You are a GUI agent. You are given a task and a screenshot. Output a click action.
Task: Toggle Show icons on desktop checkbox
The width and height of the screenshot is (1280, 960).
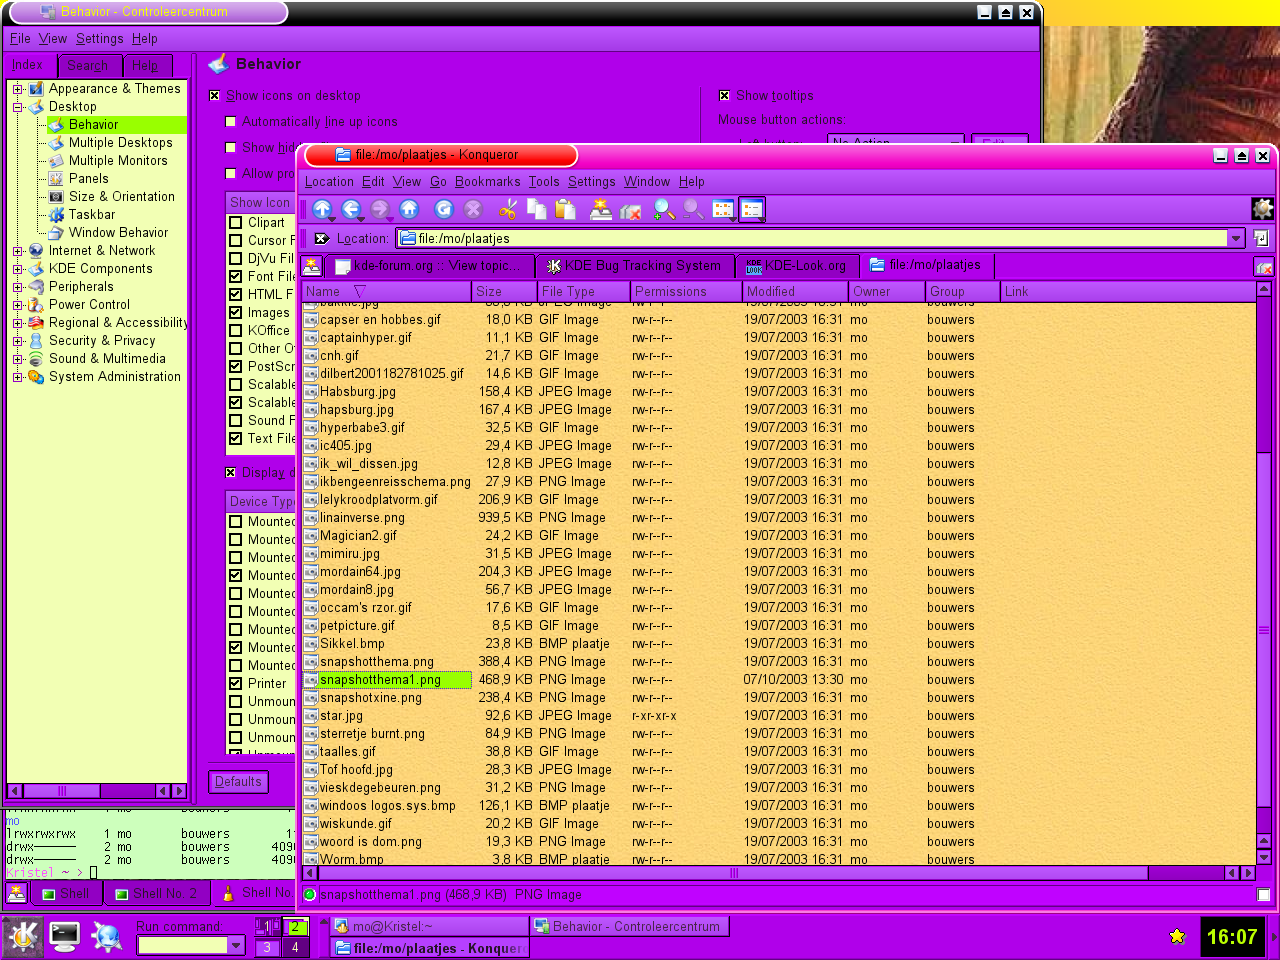coord(214,96)
